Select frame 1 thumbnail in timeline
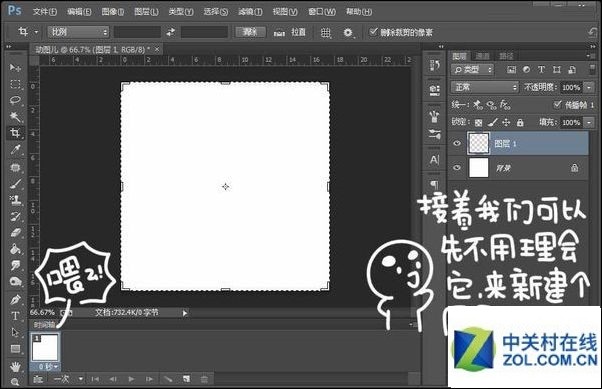 click(45, 347)
